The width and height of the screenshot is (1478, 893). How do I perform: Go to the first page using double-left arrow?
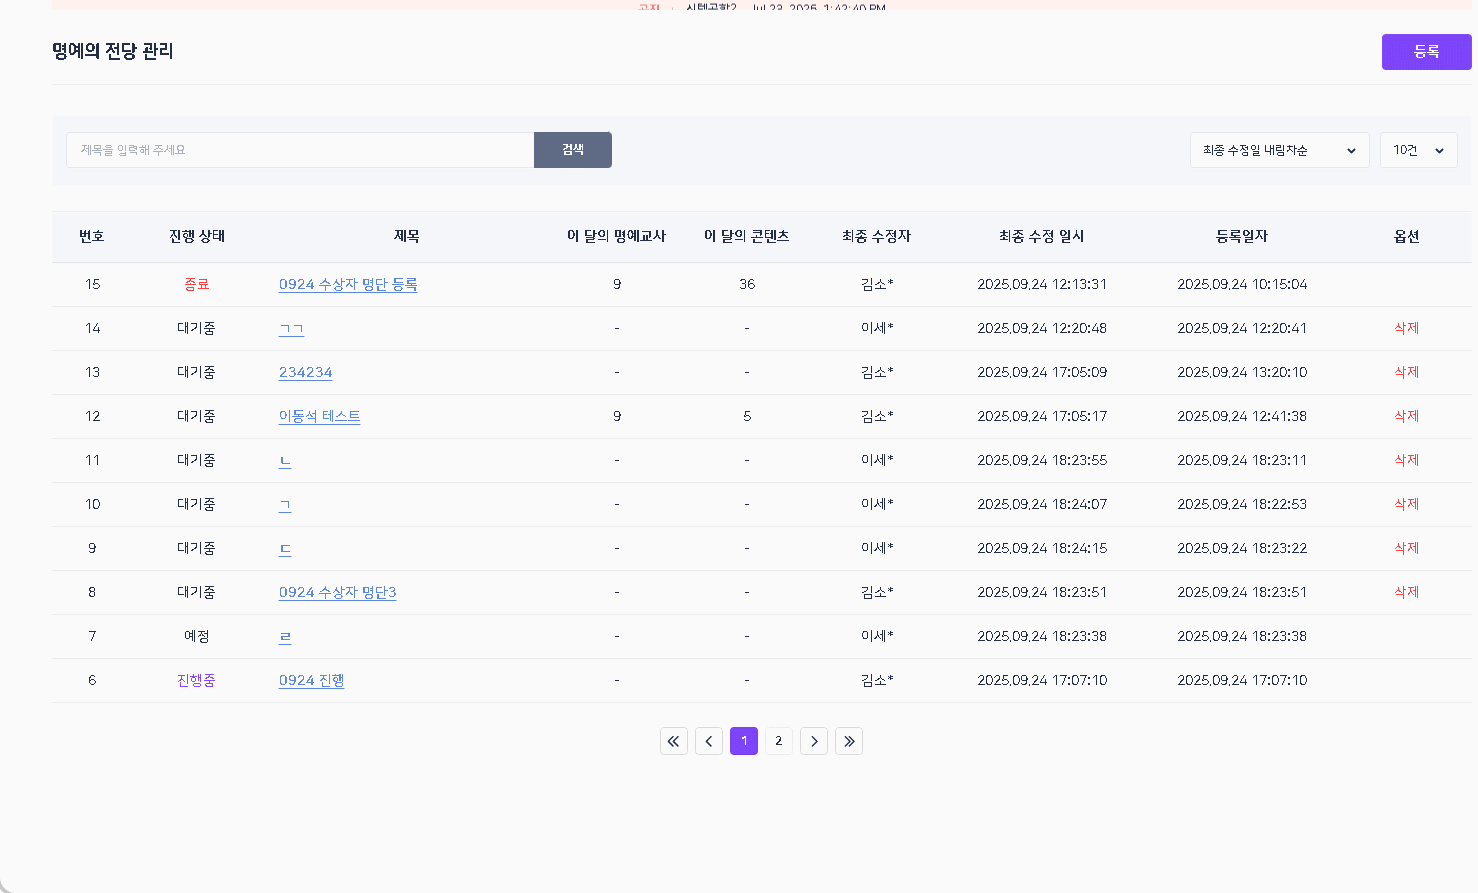pos(673,741)
